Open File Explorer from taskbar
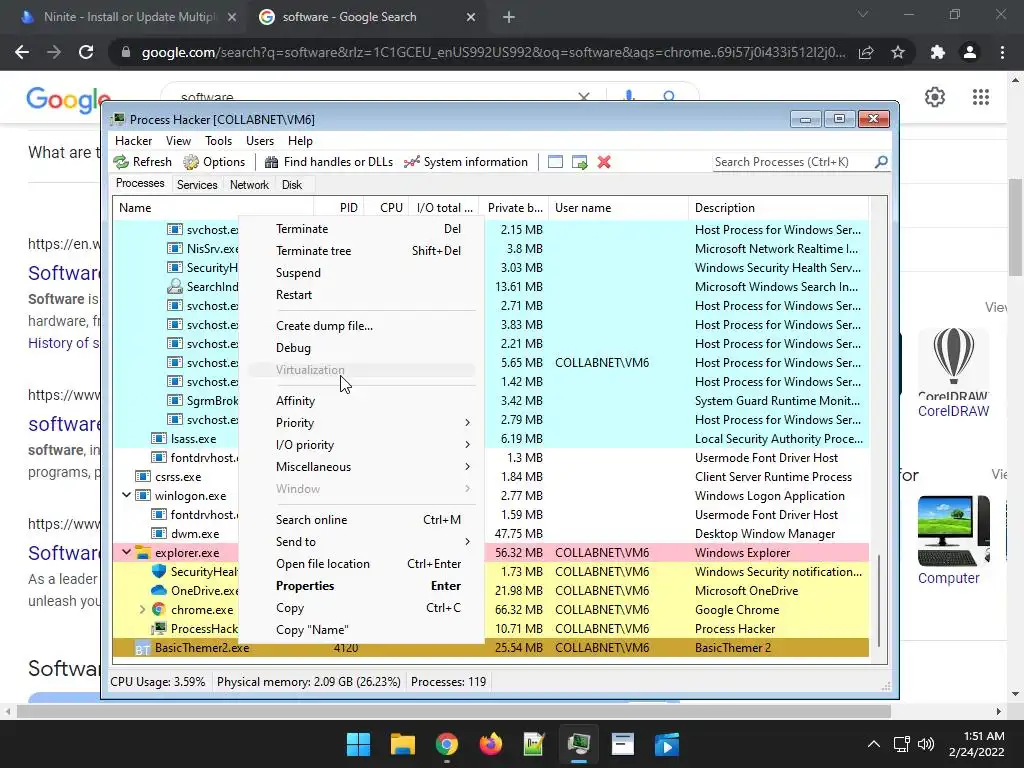Screen dimensions: 1024x768 (402, 744)
